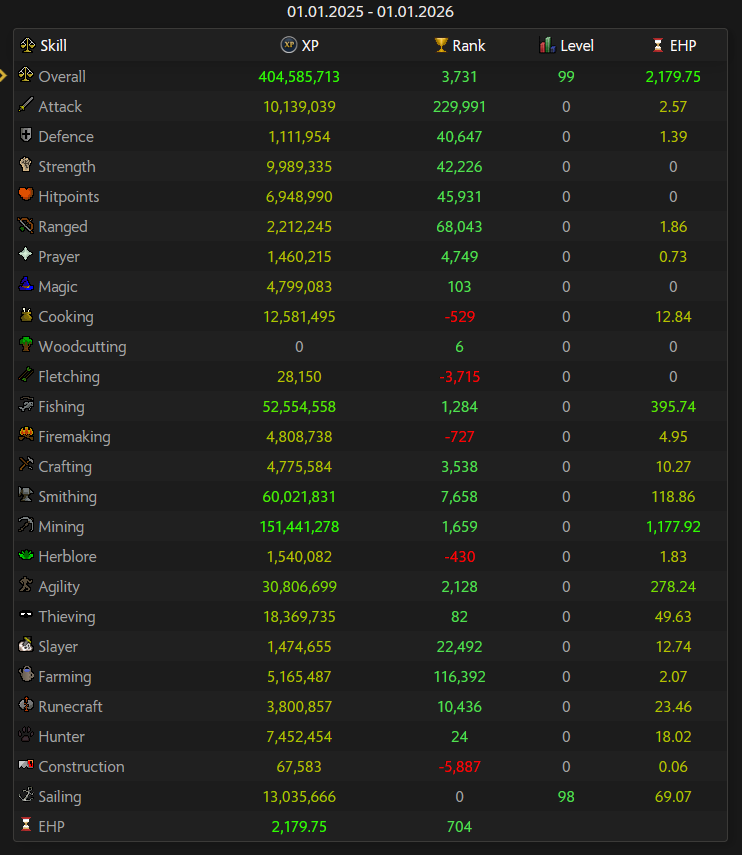This screenshot has width=742, height=855.
Task: Click Agility XP value 30,806,699
Action: (x=299, y=587)
